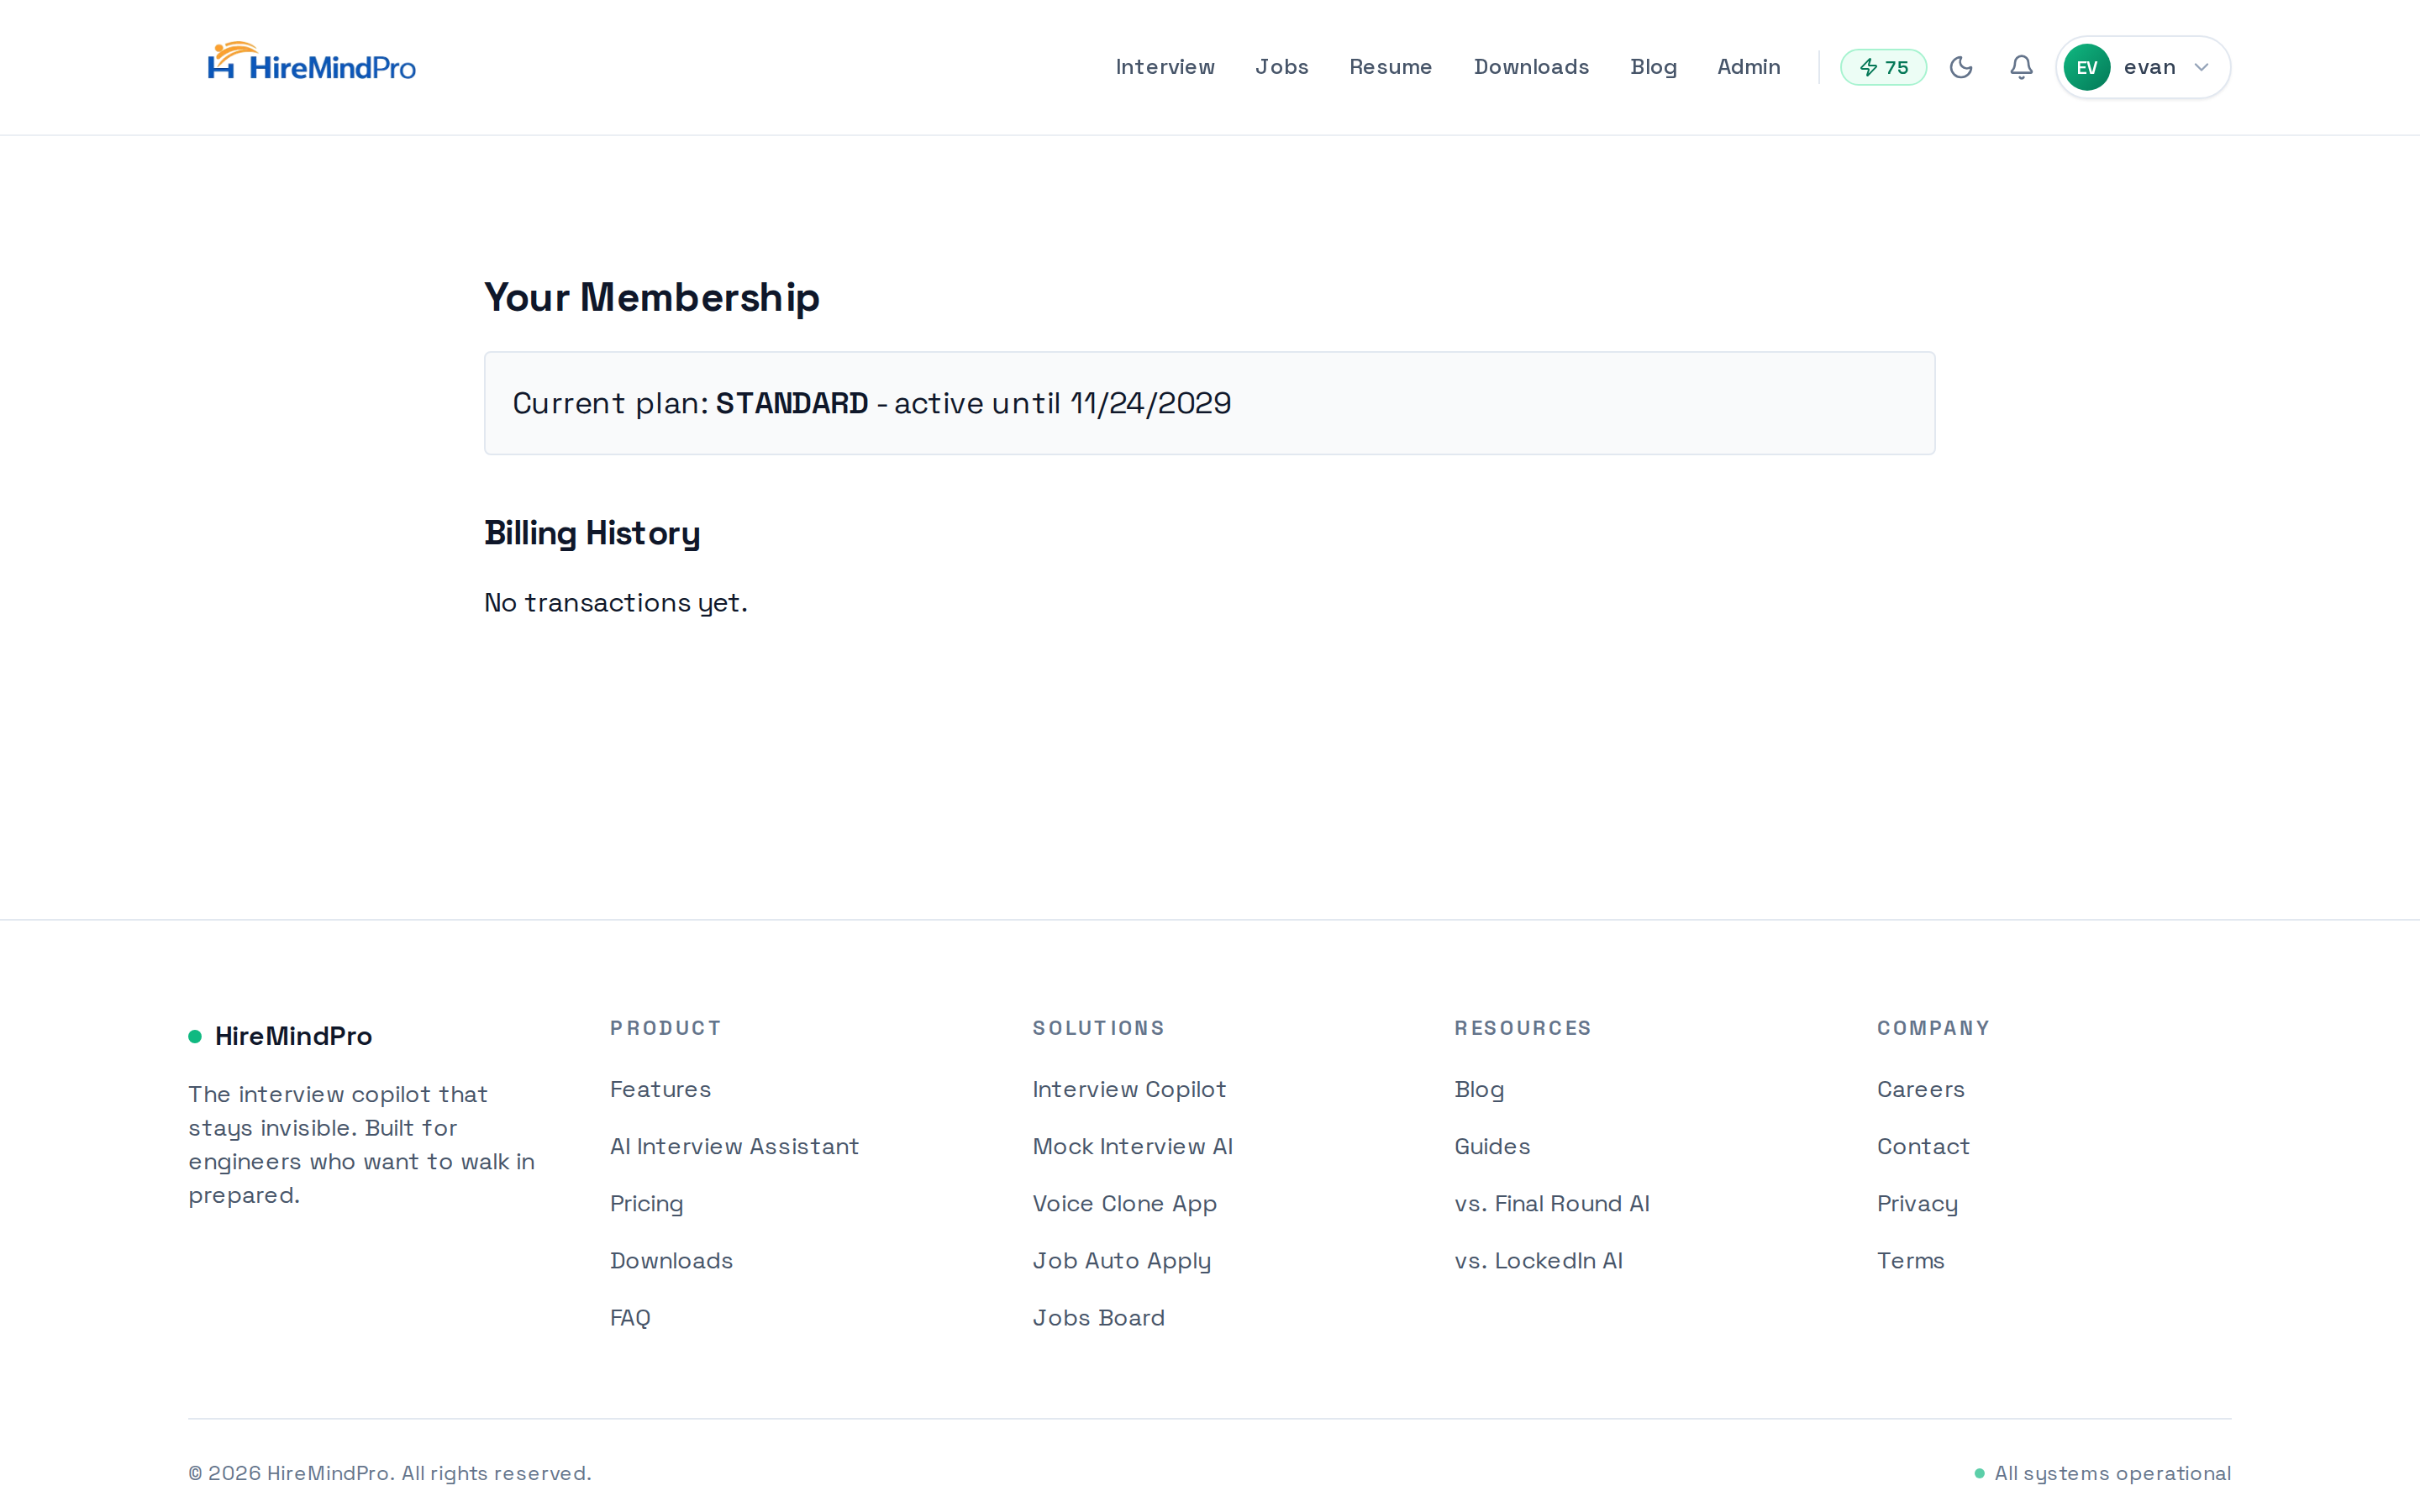Image resolution: width=2420 pixels, height=1512 pixels.
Task: Toggle dark mode with moon icon
Action: point(1961,67)
